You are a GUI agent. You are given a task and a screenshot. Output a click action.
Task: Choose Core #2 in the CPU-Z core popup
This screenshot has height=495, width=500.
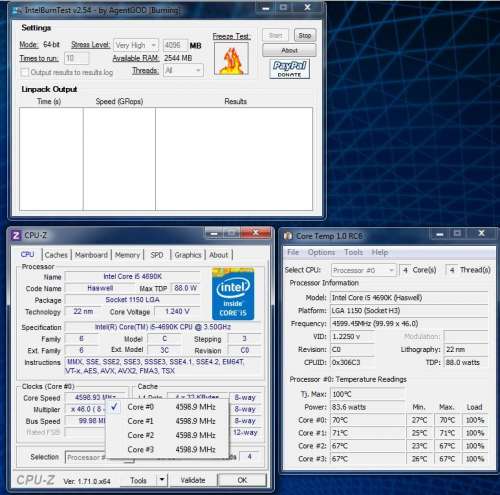(167, 435)
